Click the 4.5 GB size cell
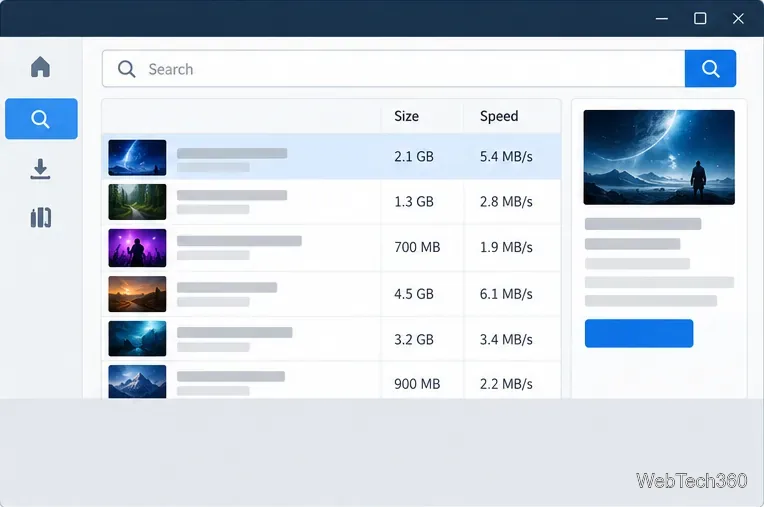764x507 pixels. tap(414, 294)
